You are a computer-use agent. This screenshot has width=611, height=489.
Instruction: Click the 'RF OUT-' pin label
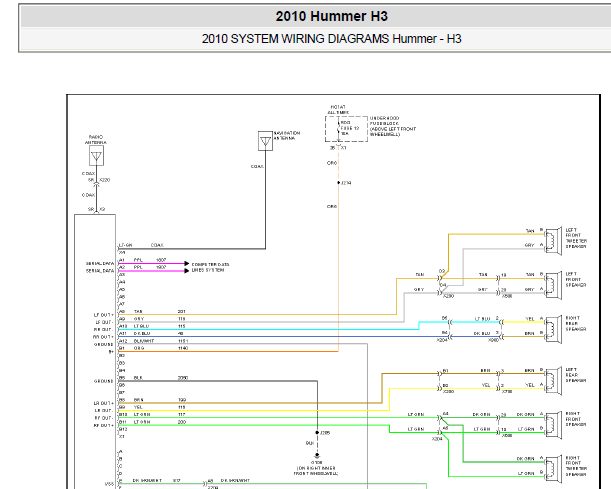click(x=104, y=418)
